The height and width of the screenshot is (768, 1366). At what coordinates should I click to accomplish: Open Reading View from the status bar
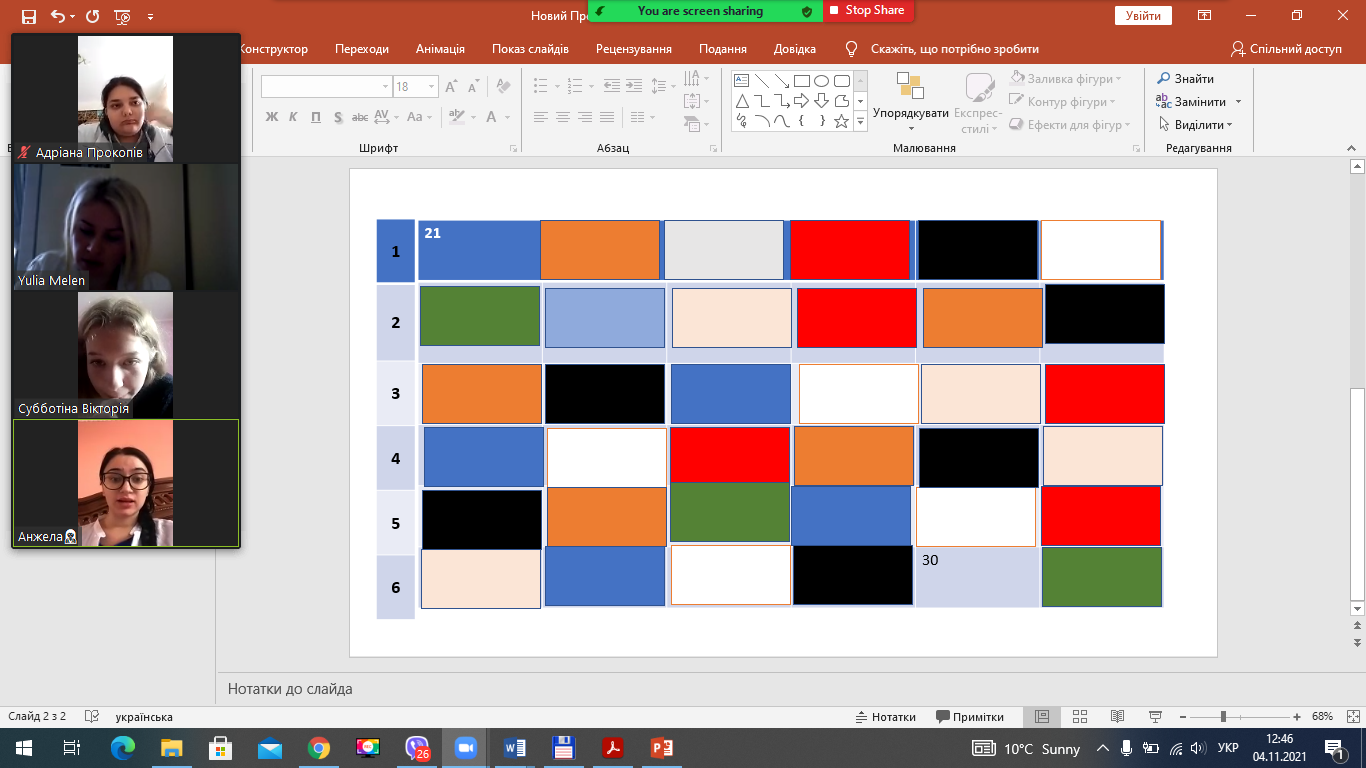pyautogui.click(x=1117, y=717)
